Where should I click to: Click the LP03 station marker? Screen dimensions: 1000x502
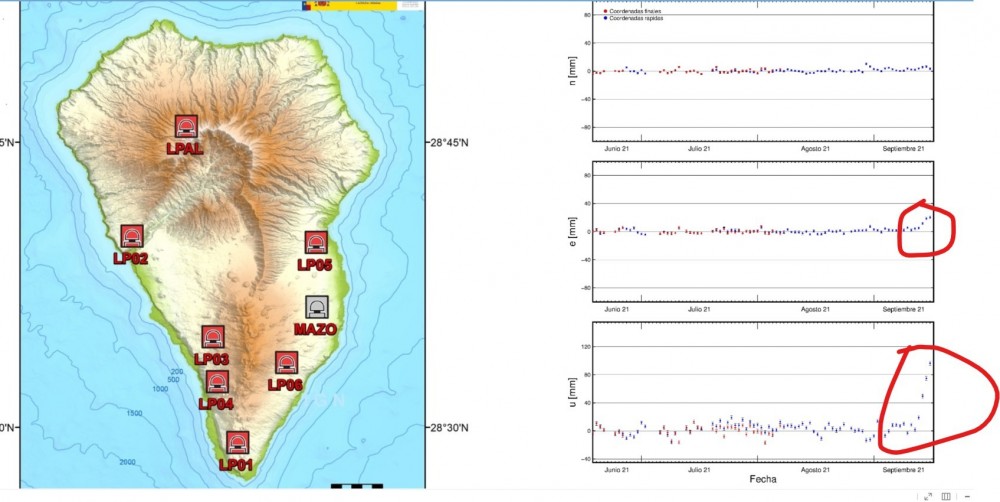[213, 337]
